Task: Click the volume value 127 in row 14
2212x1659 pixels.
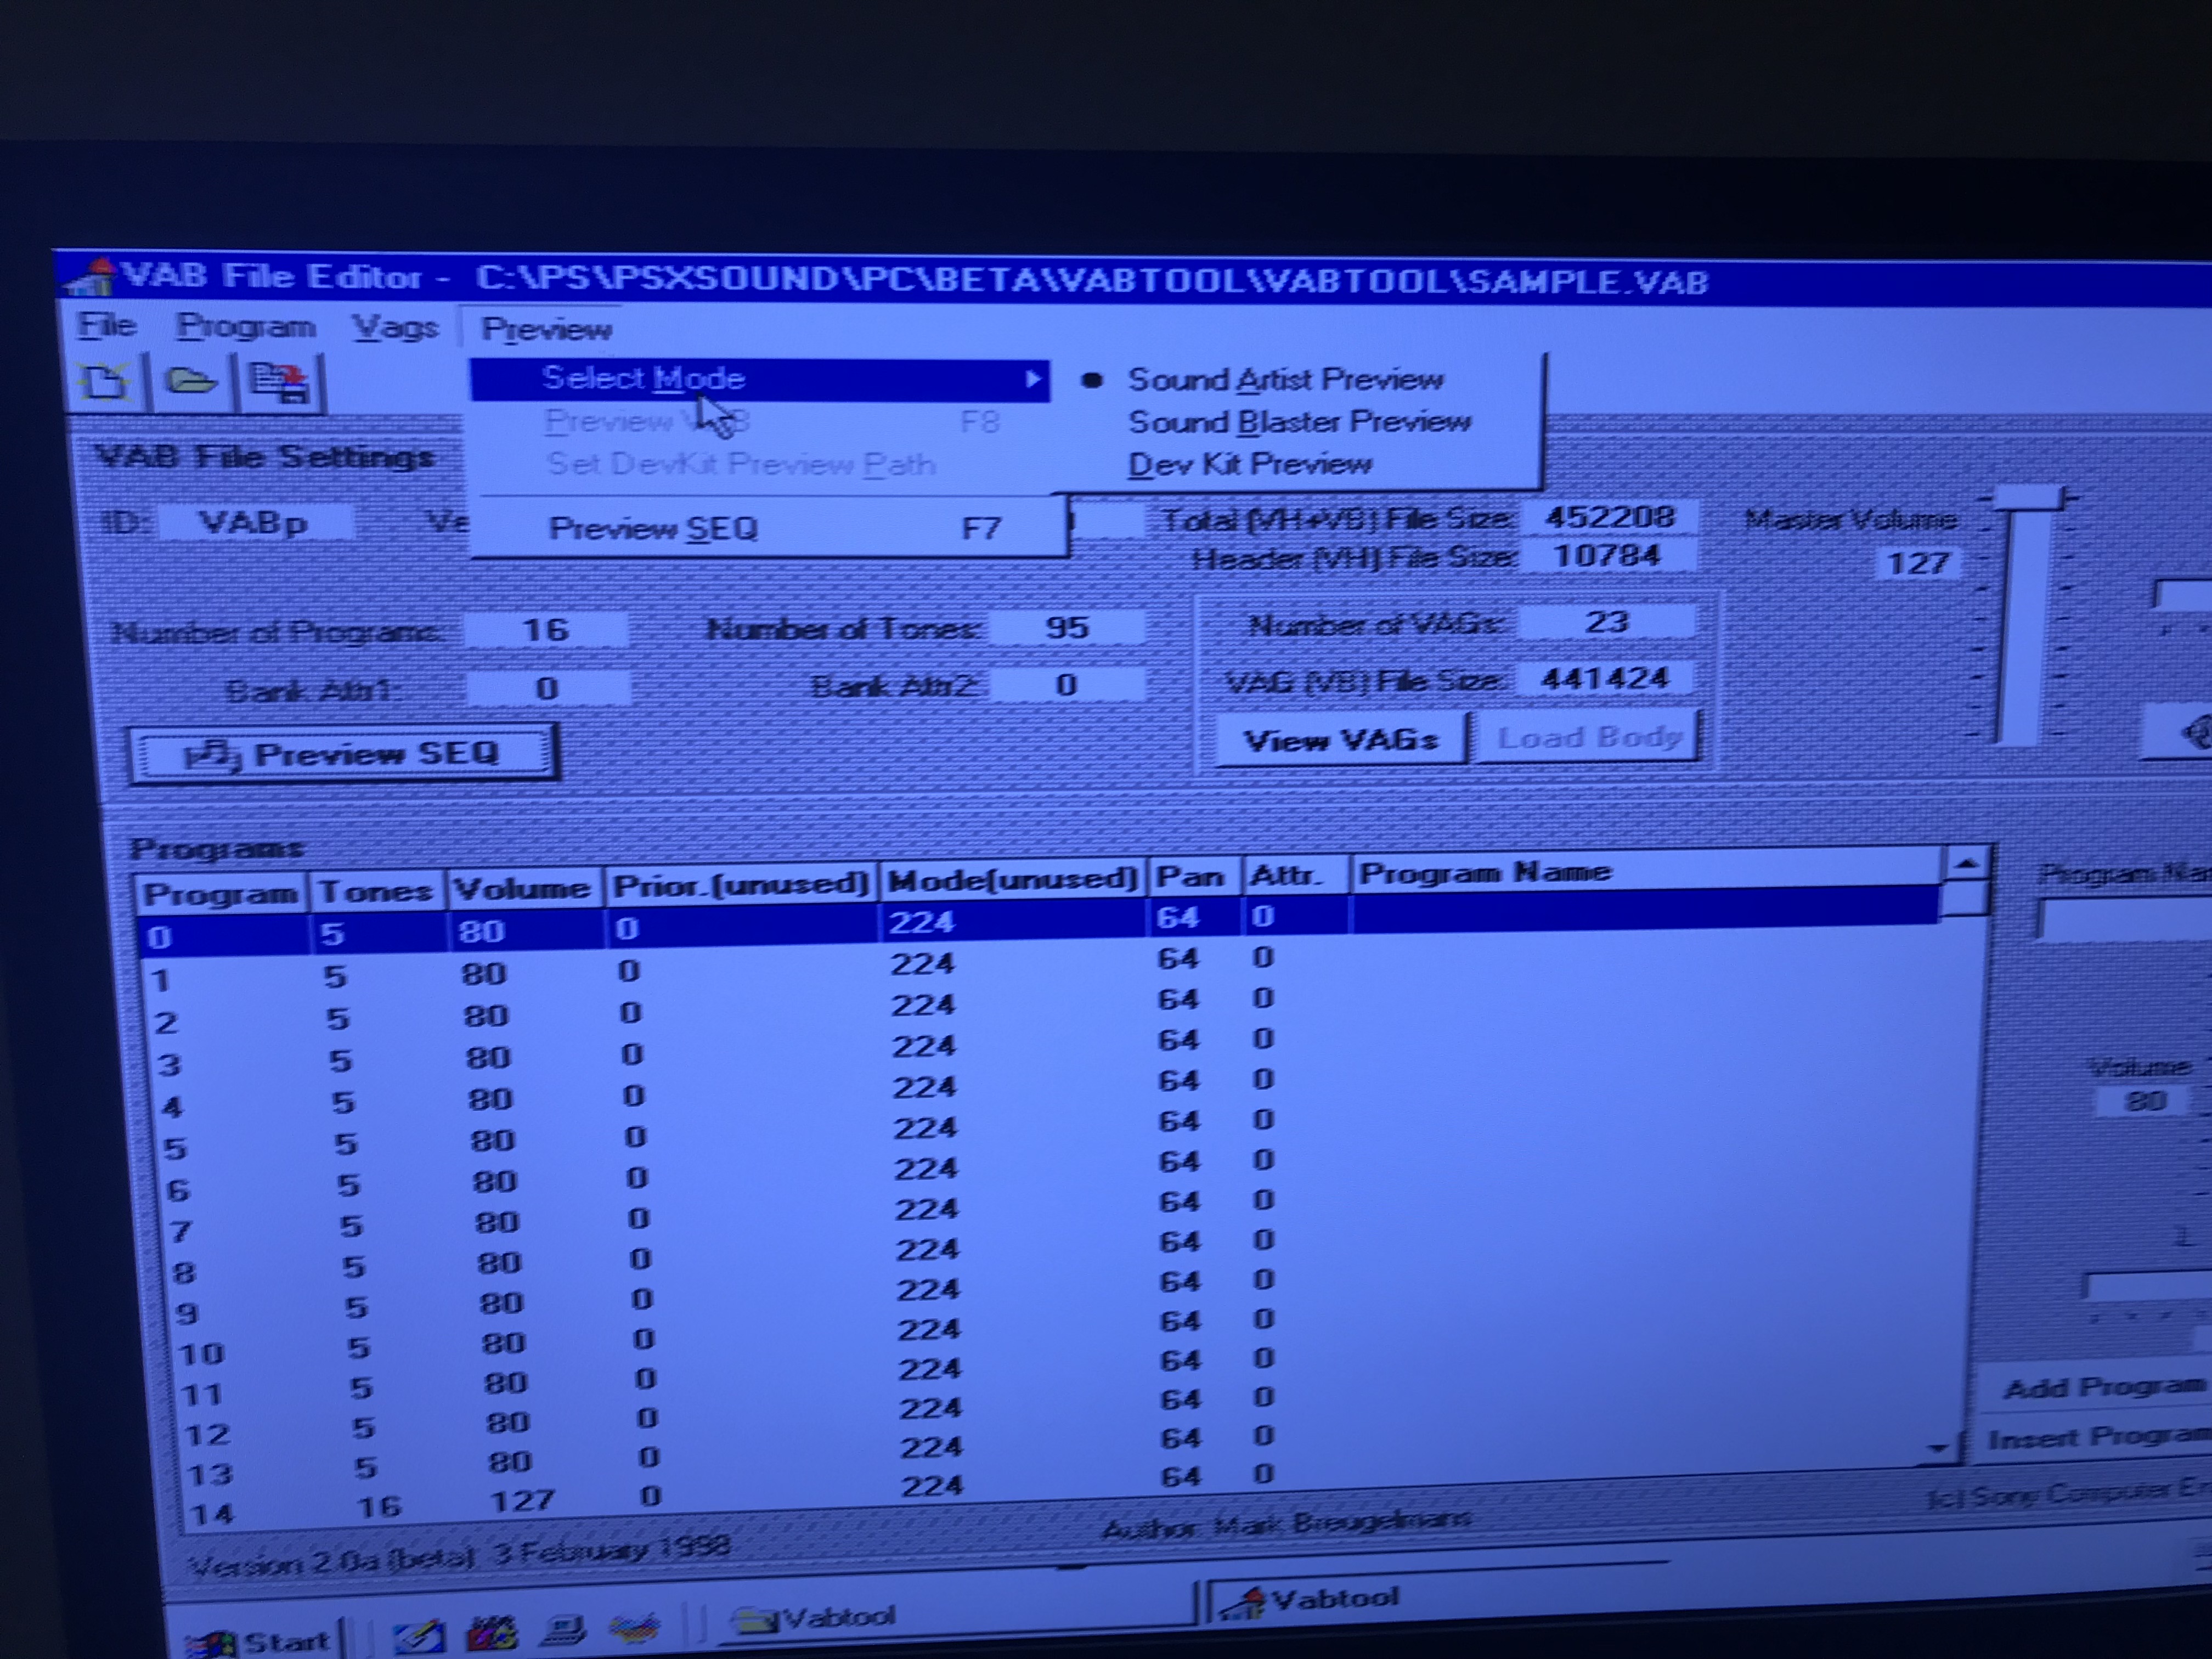Action: pyautogui.click(x=522, y=1500)
